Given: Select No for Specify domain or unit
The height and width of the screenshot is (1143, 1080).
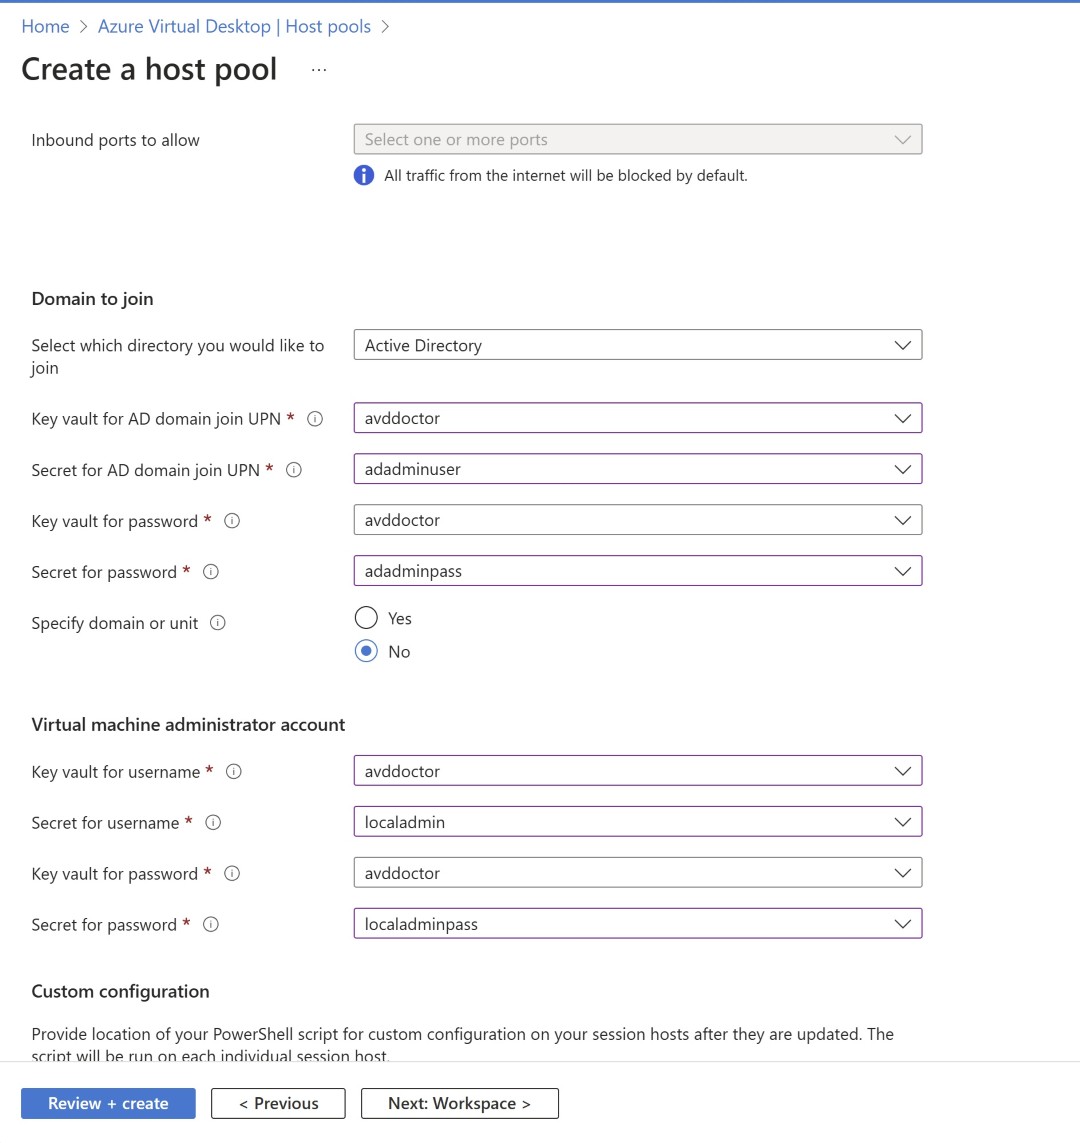Looking at the screenshot, I should (x=366, y=651).
